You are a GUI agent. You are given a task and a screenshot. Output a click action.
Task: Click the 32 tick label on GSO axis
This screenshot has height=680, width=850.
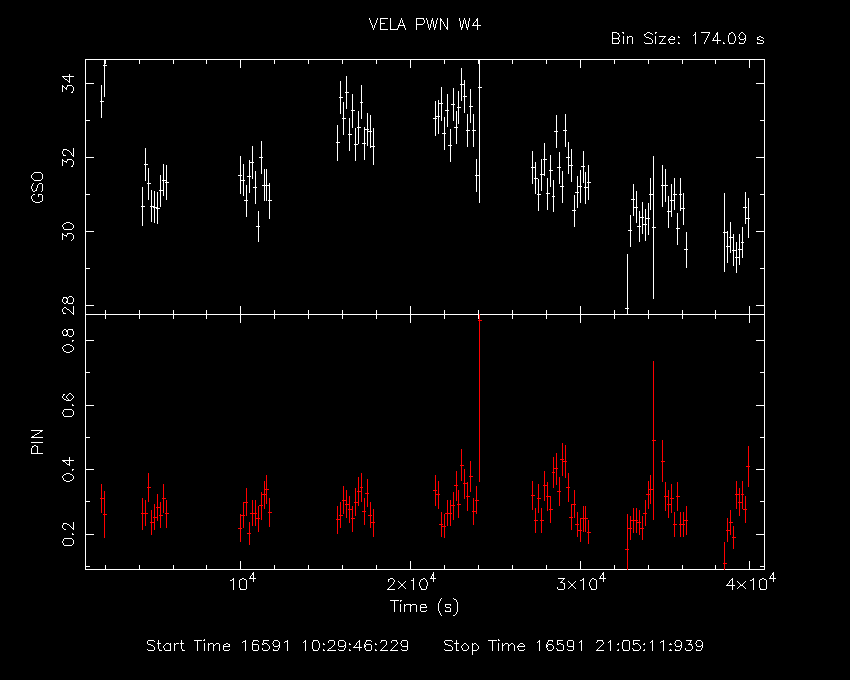coord(68,158)
